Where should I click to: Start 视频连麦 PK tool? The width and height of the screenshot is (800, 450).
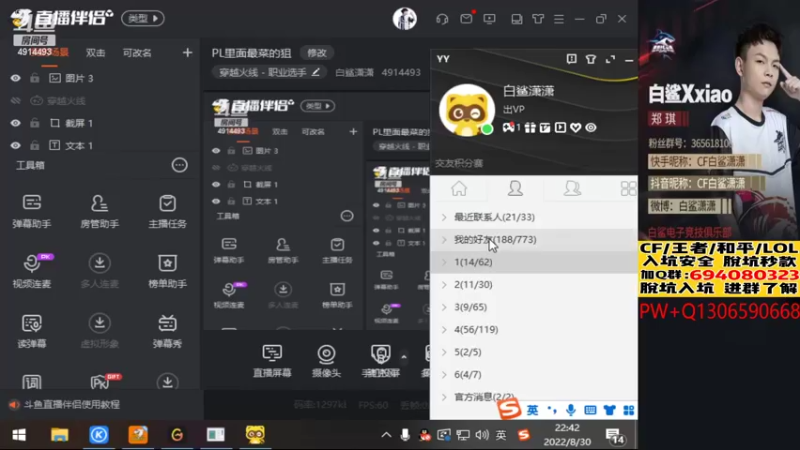point(32,271)
